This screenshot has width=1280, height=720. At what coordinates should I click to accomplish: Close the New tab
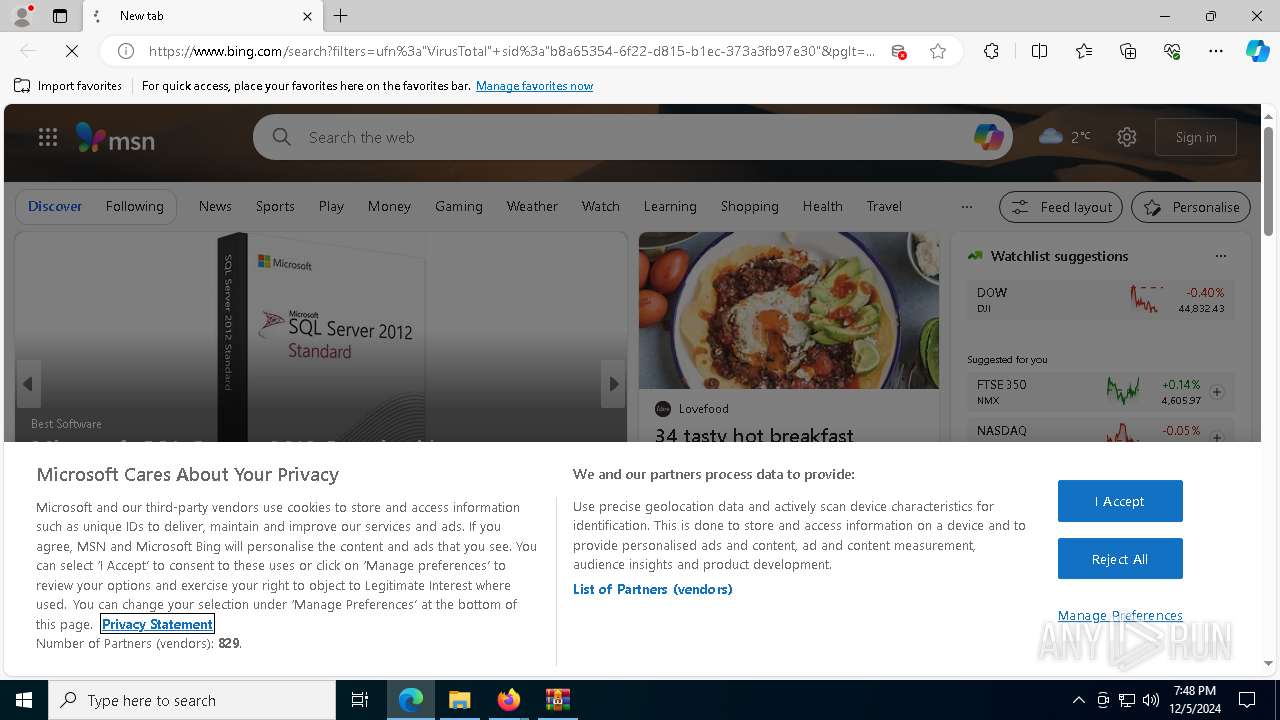point(307,16)
